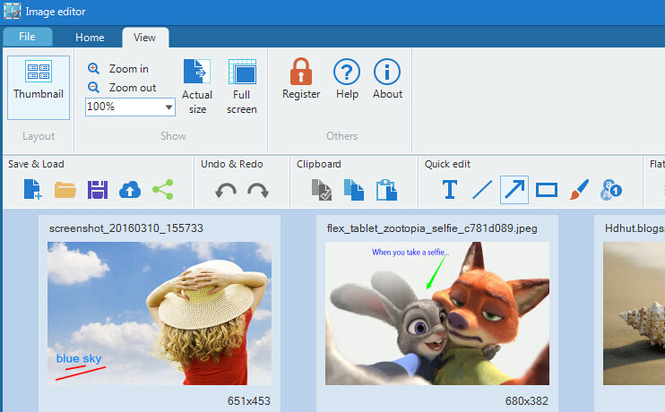Select the Brush tool
The width and height of the screenshot is (665, 412).
point(579,189)
